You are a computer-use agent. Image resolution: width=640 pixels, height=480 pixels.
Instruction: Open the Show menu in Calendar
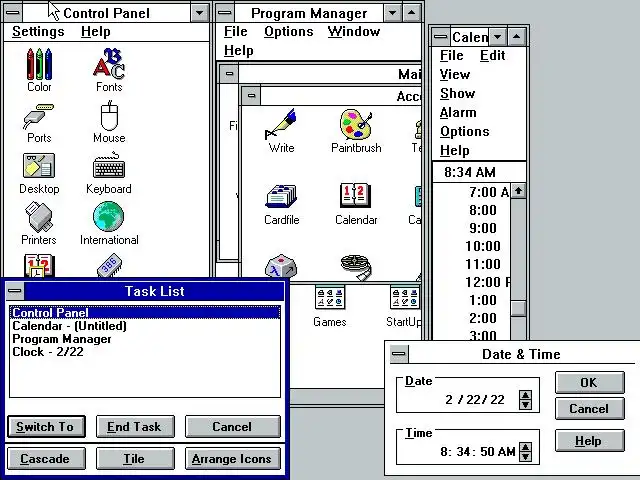[x=458, y=93]
